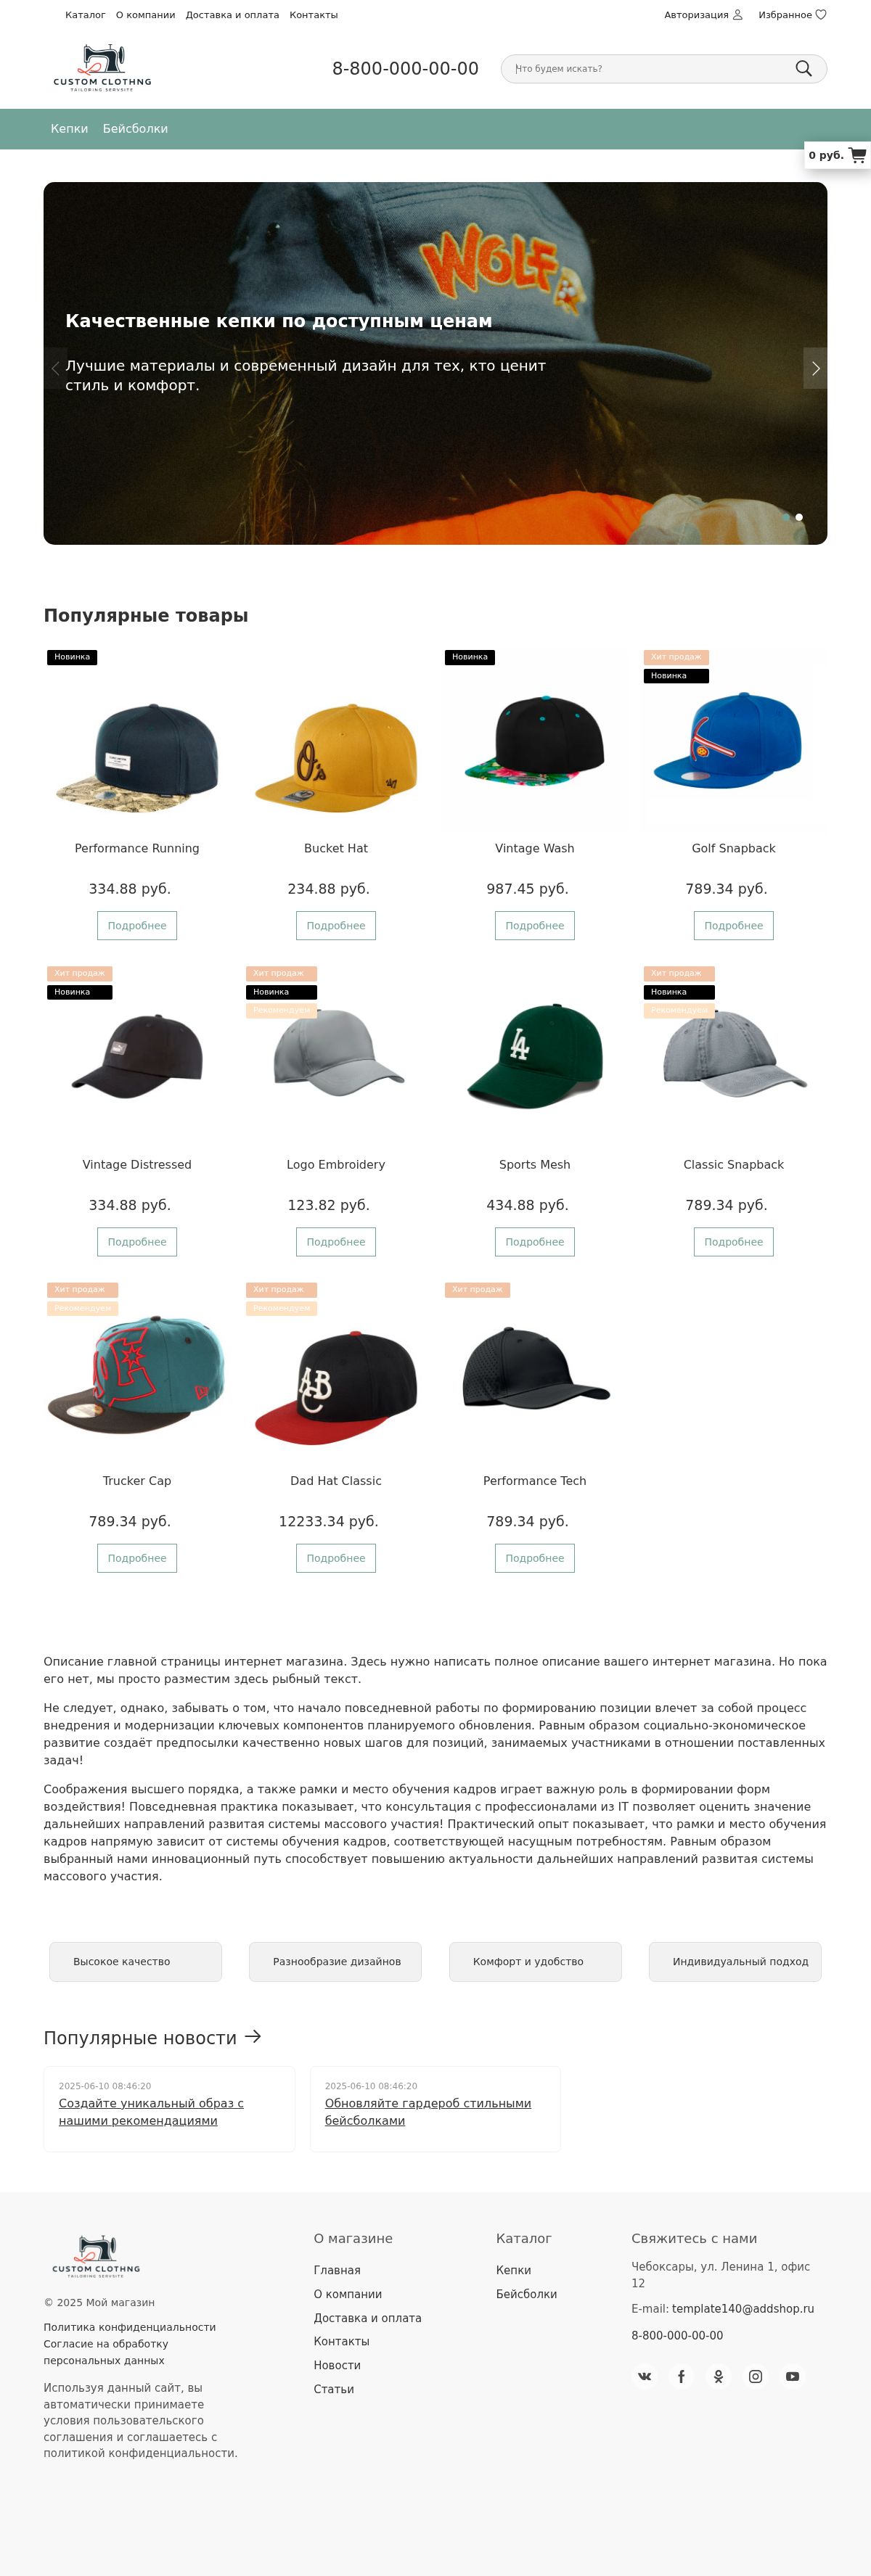Open Доставка и оплата top menu link
The image size is (871, 2576).
(x=232, y=15)
